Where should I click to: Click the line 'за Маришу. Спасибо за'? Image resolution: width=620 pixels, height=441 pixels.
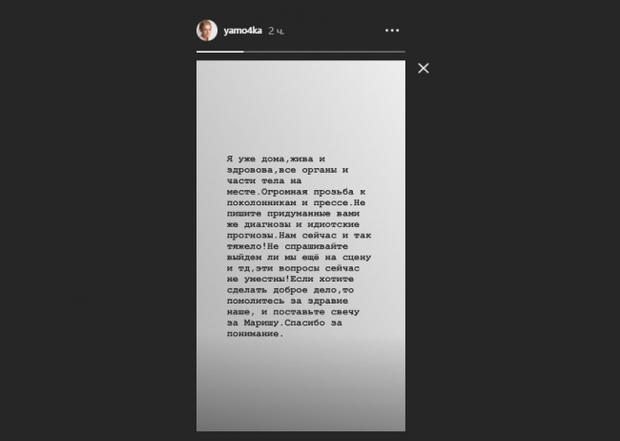point(284,323)
